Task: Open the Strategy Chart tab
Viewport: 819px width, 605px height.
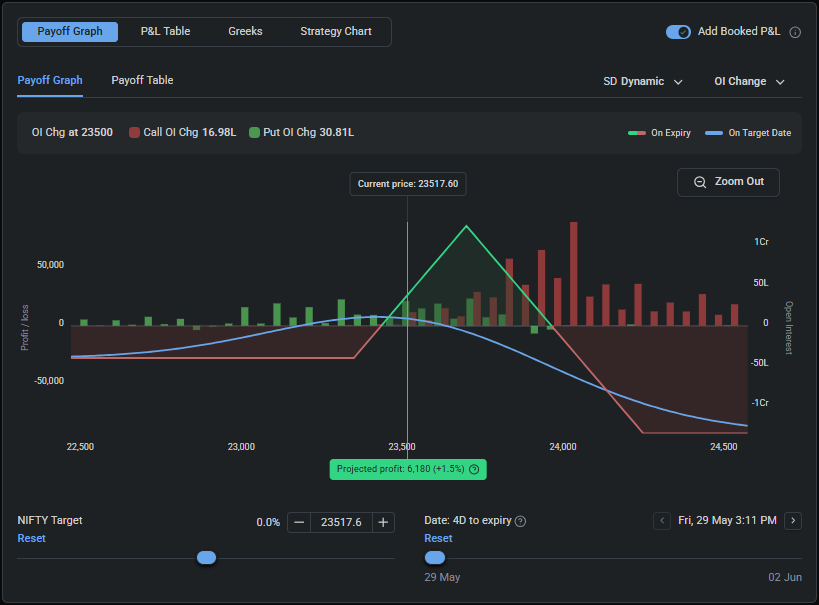Action: tap(336, 31)
